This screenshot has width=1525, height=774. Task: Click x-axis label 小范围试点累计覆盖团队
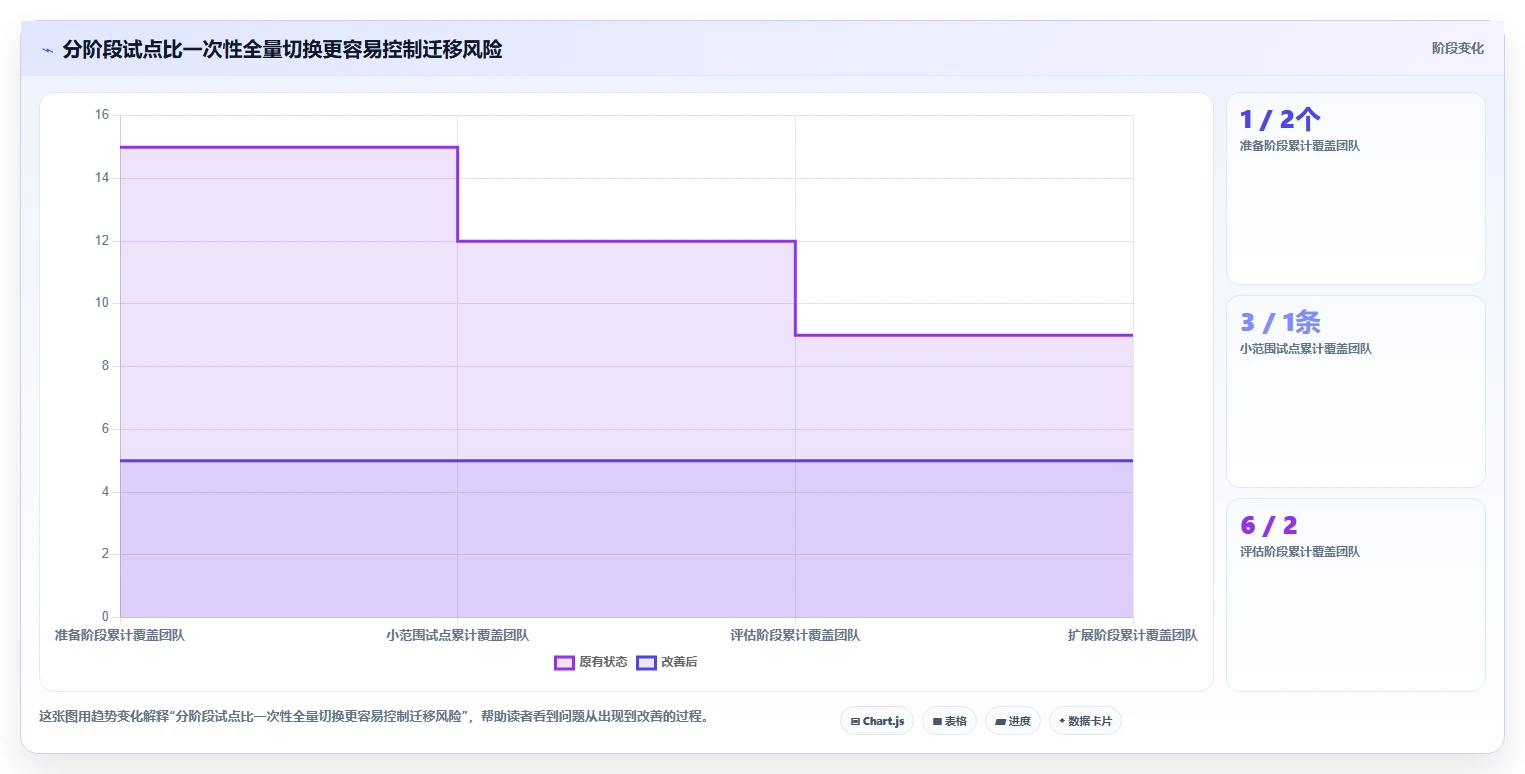pyautogui.click(x=458, y=635)
